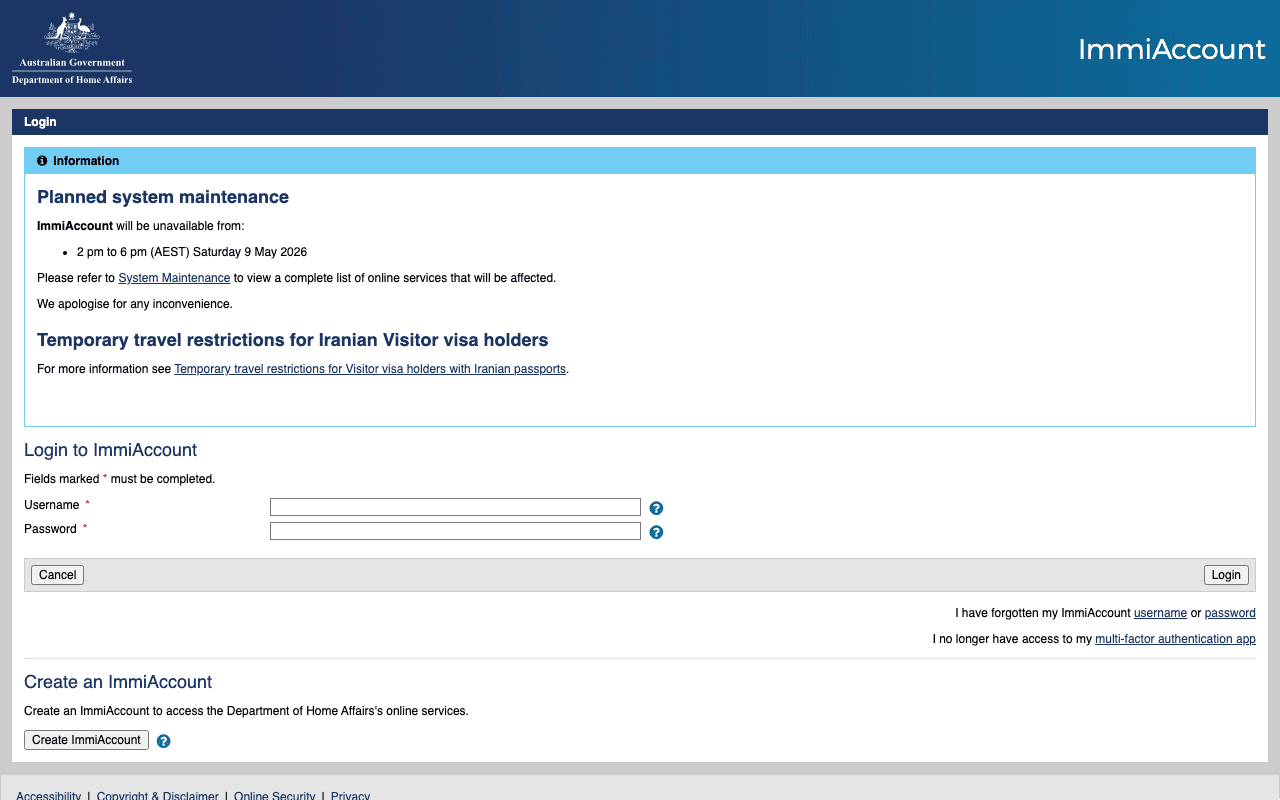Click the Information notice icon
Screen dimensions: 1280x800
pos(42,161)
